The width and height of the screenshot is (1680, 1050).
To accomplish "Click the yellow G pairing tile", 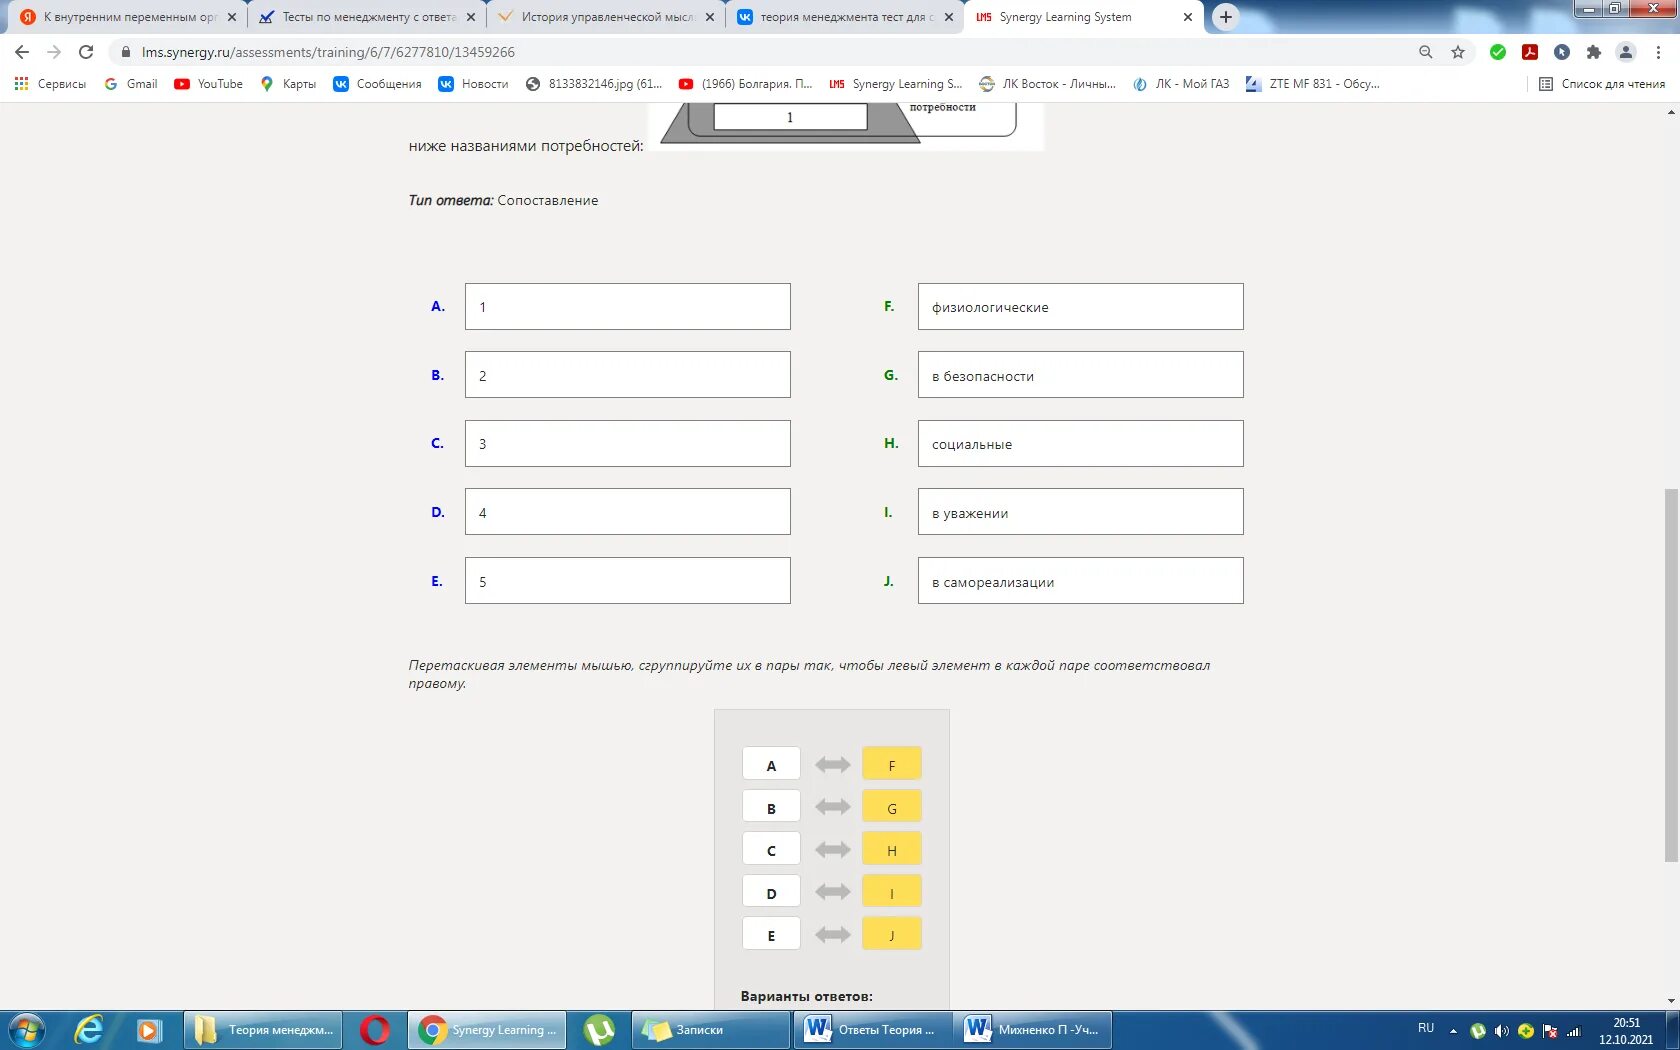I will [891, 807].
